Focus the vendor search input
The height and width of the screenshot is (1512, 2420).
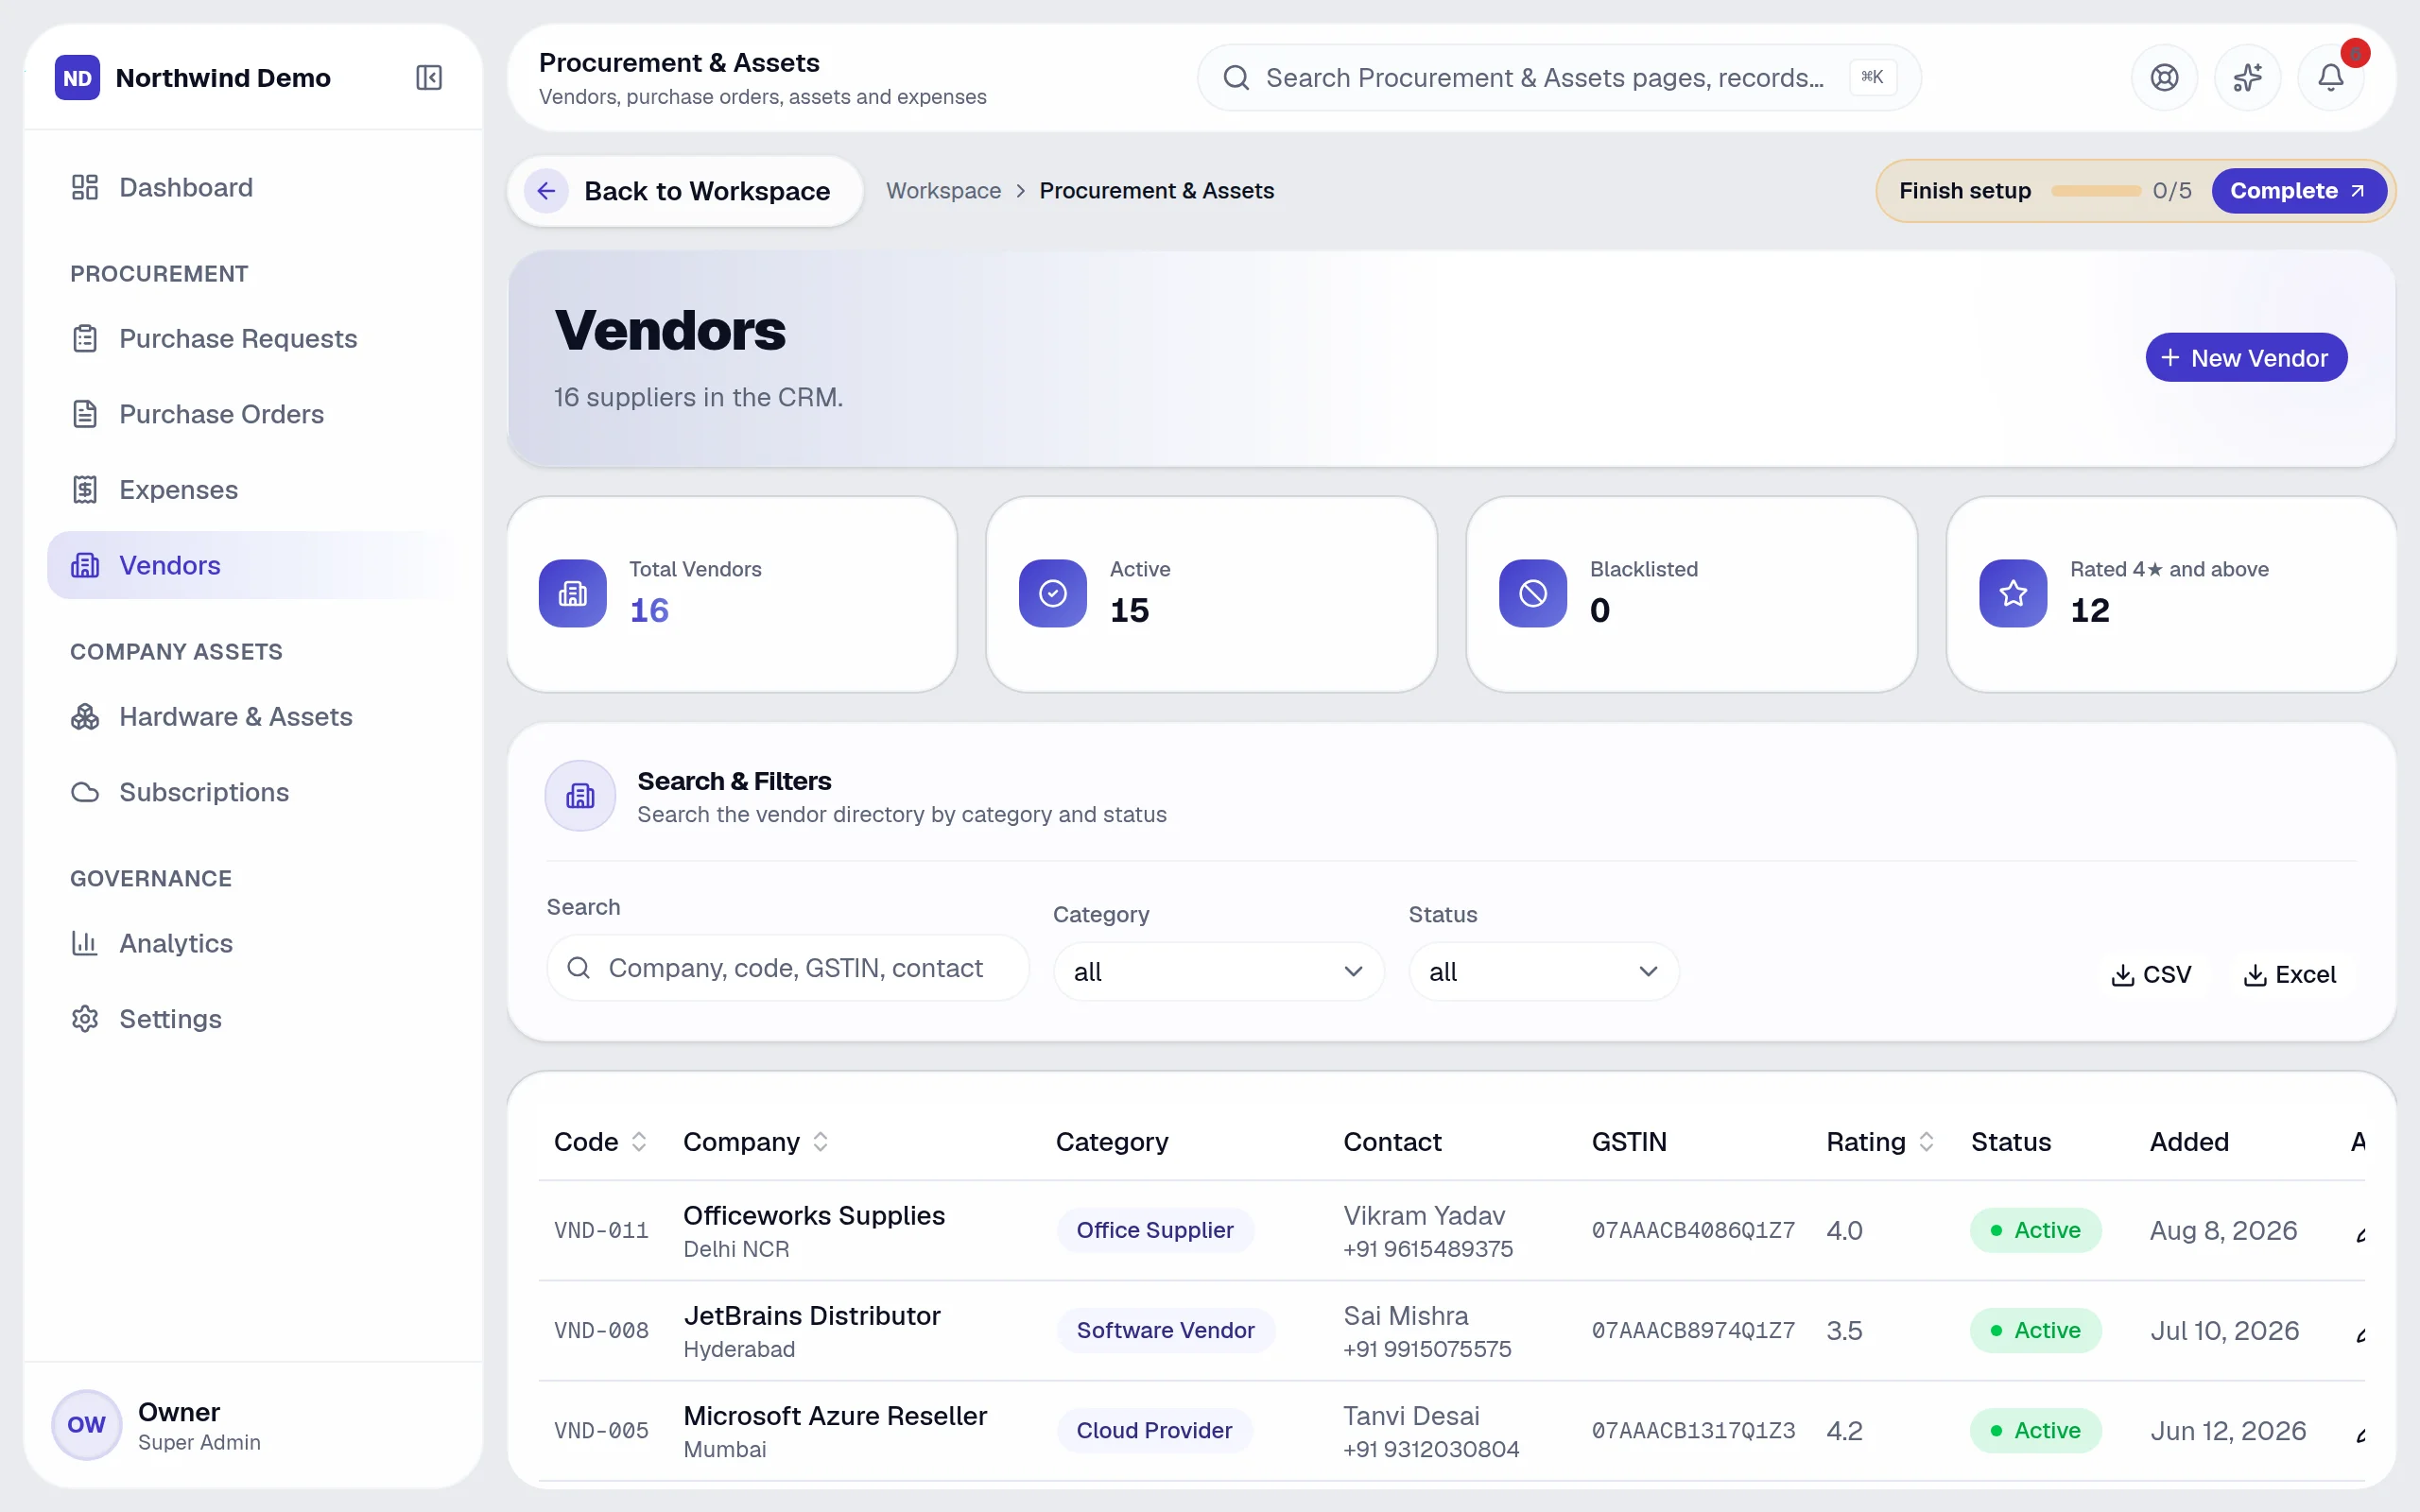click(787, 967)
